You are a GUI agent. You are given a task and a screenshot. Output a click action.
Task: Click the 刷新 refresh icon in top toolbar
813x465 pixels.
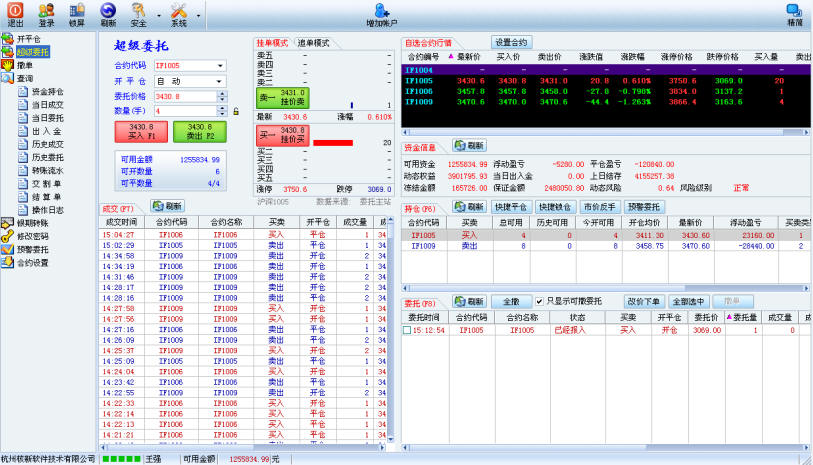(x=108, y=14)
